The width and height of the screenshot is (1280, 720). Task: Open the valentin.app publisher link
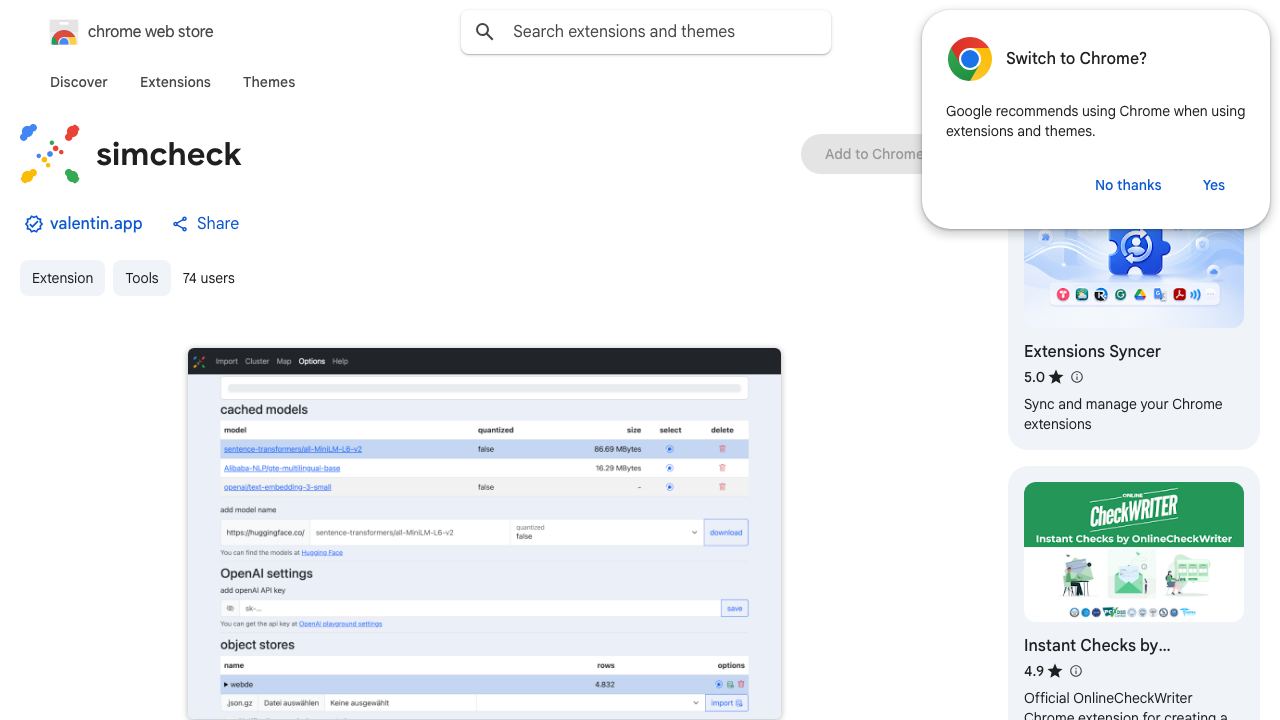coord(96,224)
